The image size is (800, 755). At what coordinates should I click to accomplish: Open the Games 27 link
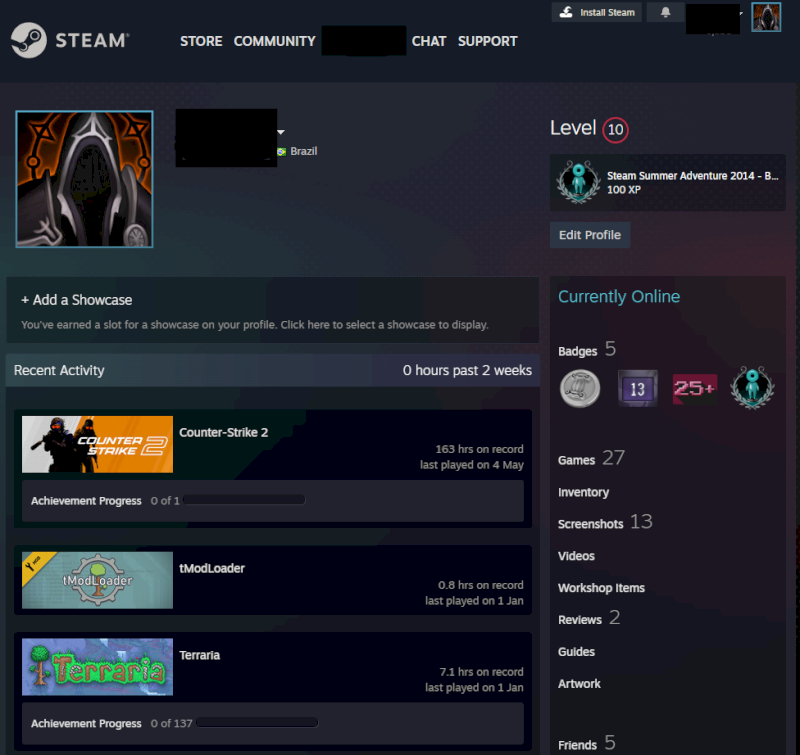pos(591,458)
